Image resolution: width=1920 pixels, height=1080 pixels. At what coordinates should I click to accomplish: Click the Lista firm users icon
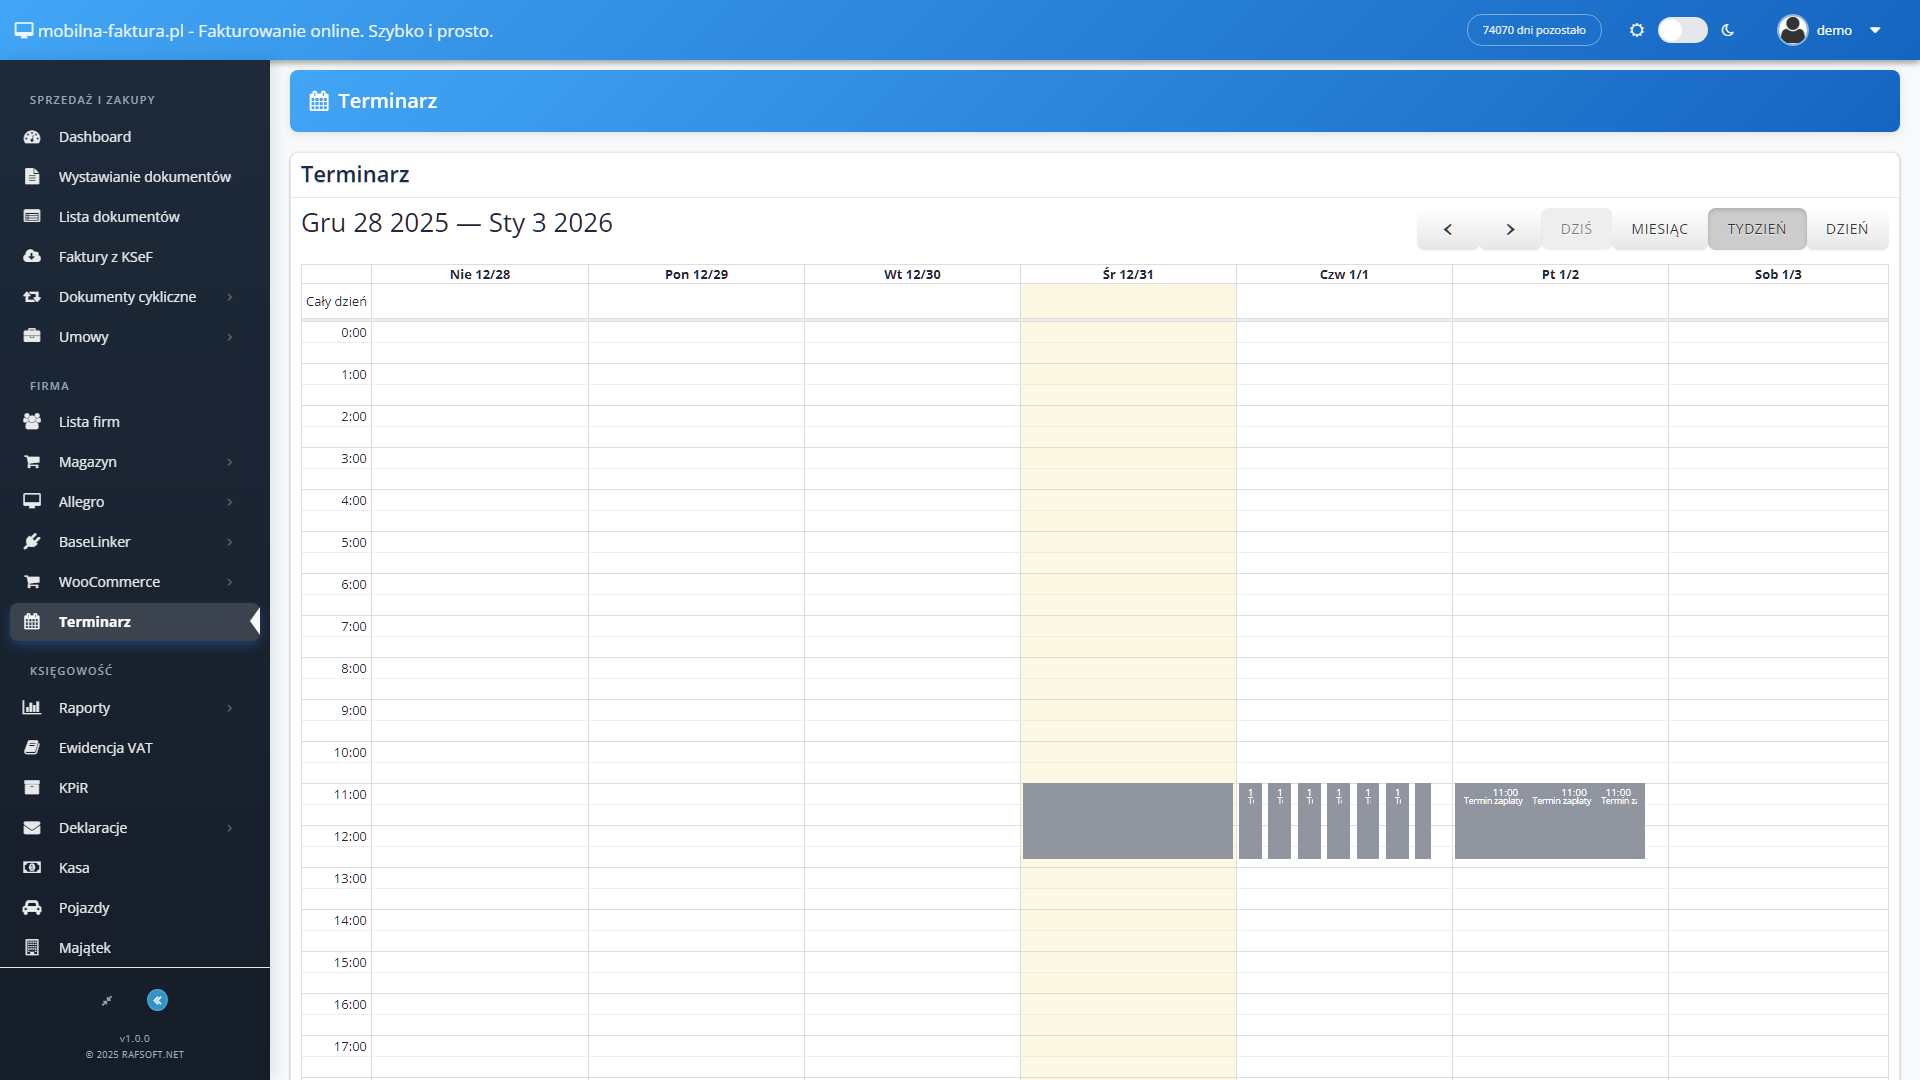(x=32, y=422)
